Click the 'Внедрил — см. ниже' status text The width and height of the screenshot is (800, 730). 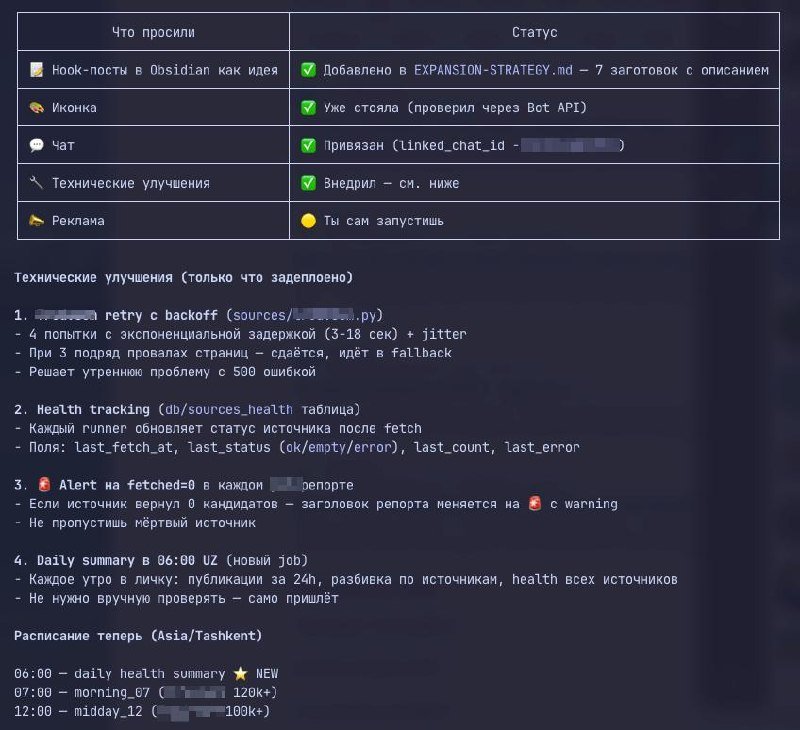[391, 183]
